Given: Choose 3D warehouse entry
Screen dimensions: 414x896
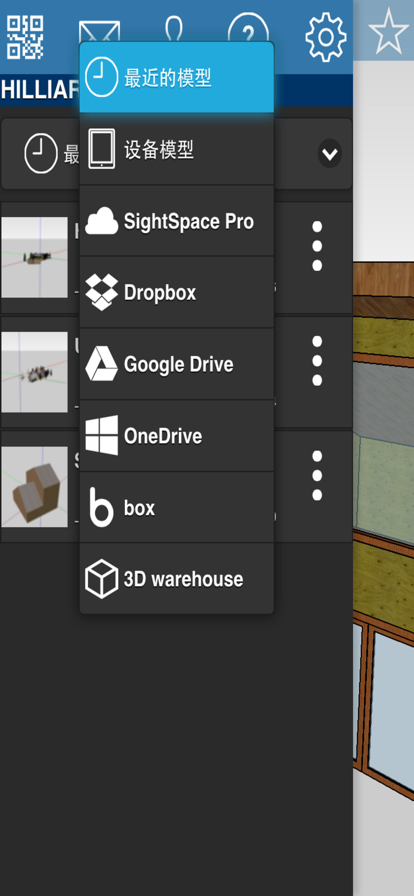Looking at the screenshot, I should 177,579.
